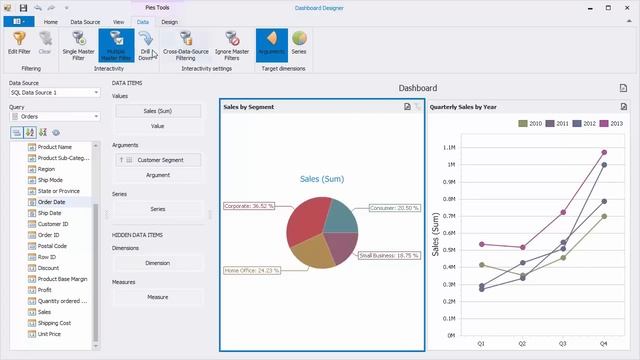Click the hidden Dimension placeholder
The image size is (640, 360).
click(158, 263)
